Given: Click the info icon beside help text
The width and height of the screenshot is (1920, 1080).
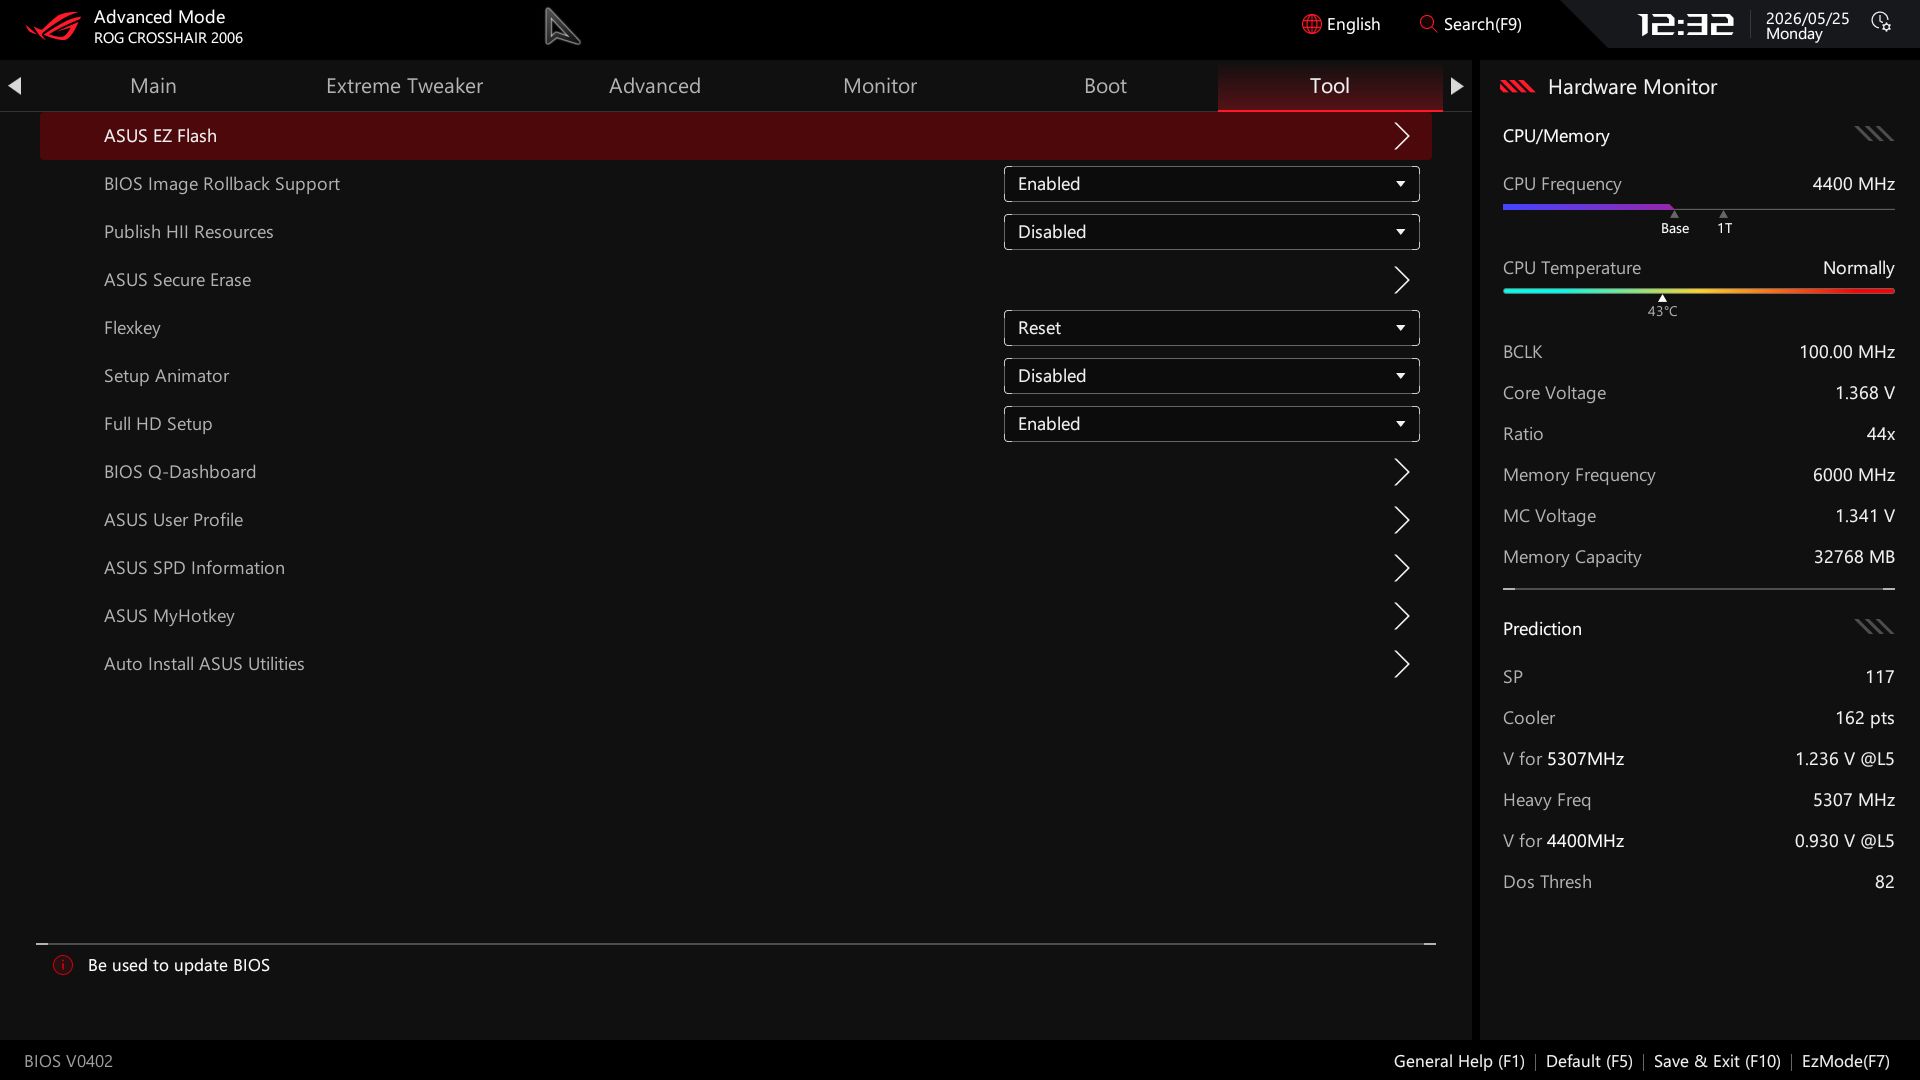Looking at the screenshot, I should pos(63,965).
